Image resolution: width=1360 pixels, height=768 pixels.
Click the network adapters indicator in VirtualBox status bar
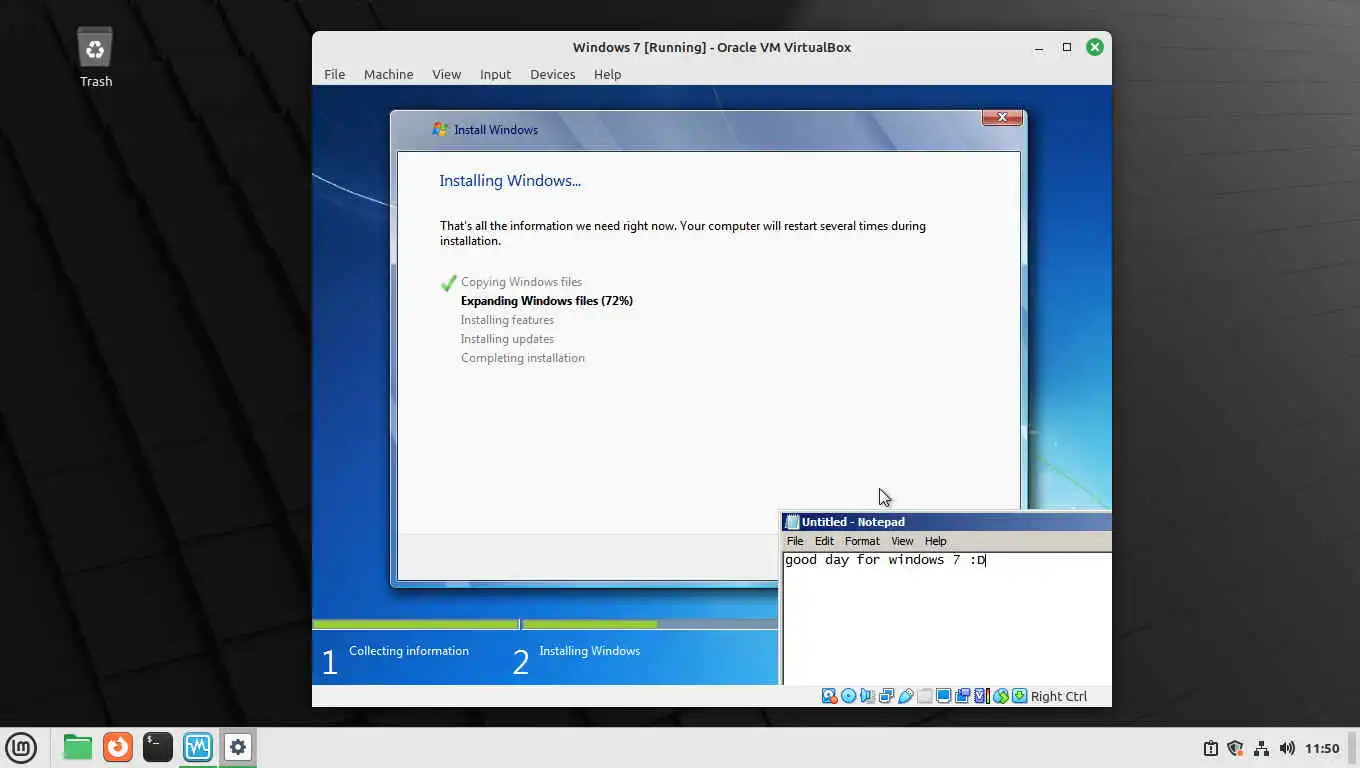pyautogui.click(x=886, y=696)
